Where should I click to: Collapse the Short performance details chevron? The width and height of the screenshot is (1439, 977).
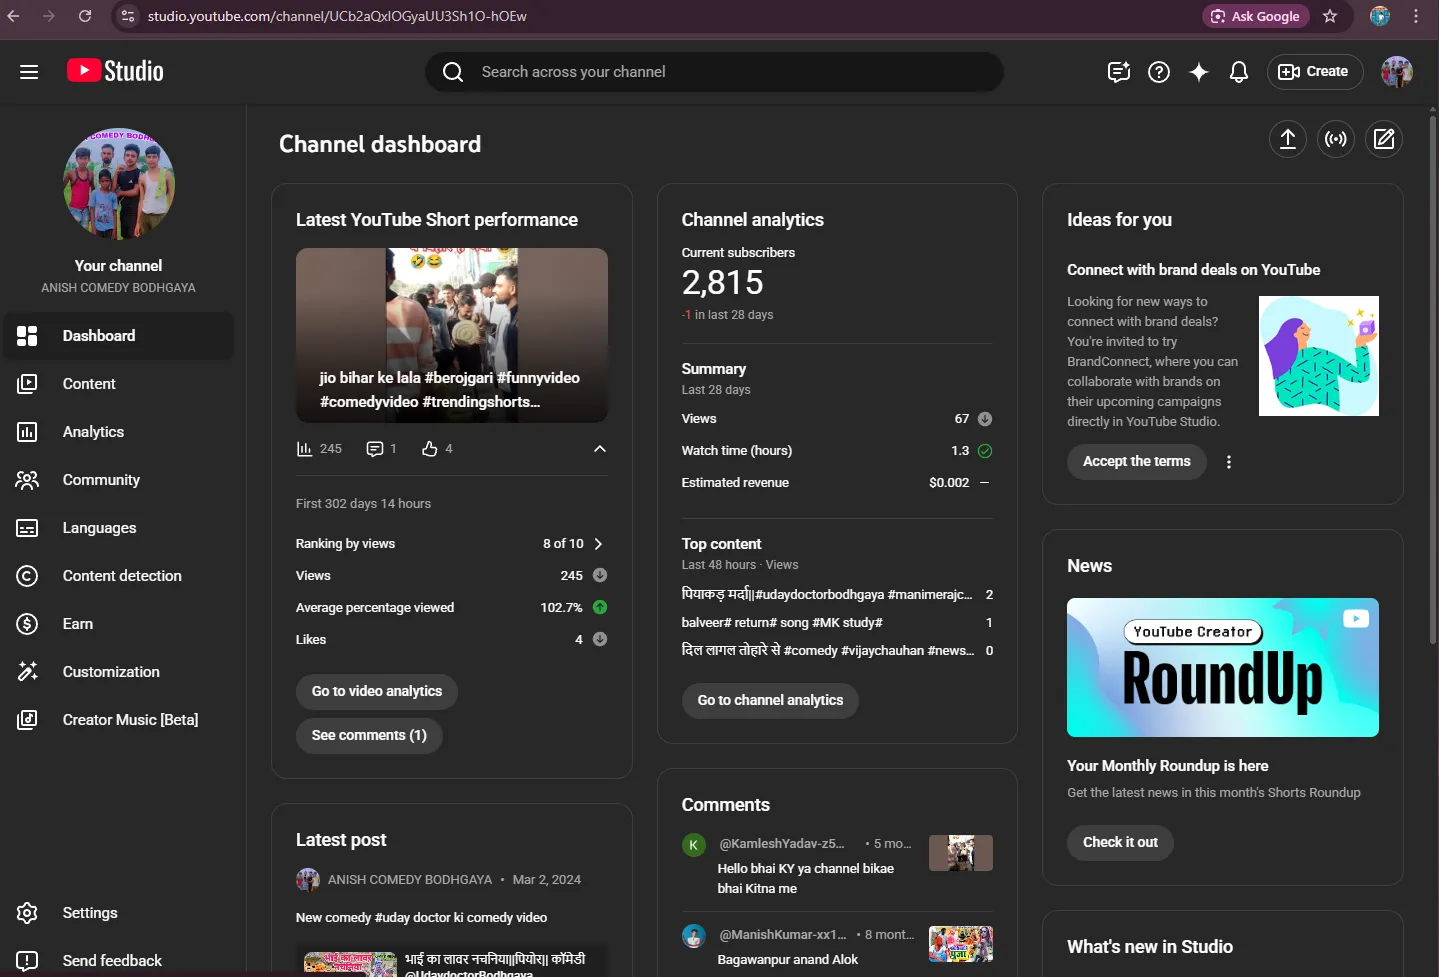(600, 449)
